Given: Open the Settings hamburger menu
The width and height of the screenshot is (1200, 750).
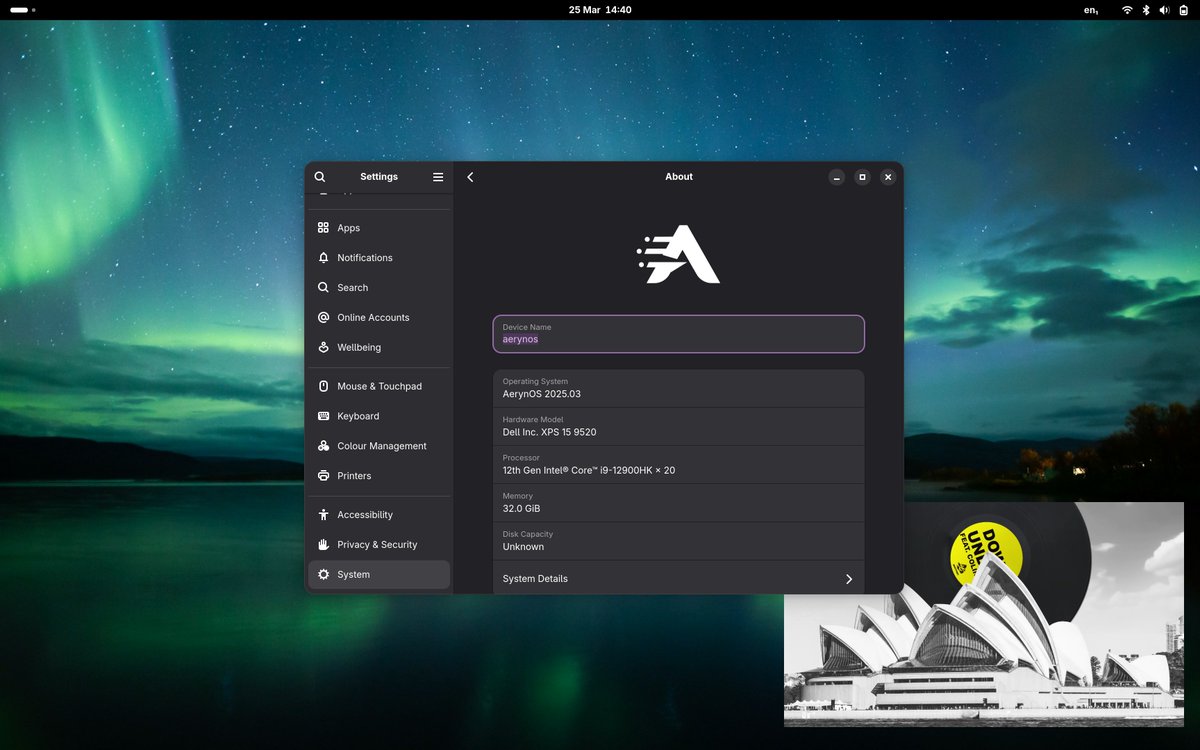Looking at the screenshot, I should click(x=438, y=177).
